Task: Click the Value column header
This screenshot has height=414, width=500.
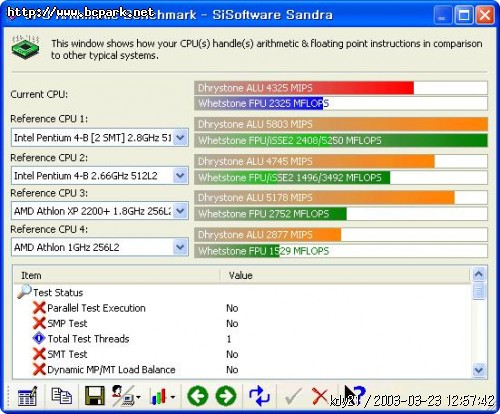Action: pyautogui.click(x=345, y=275)
